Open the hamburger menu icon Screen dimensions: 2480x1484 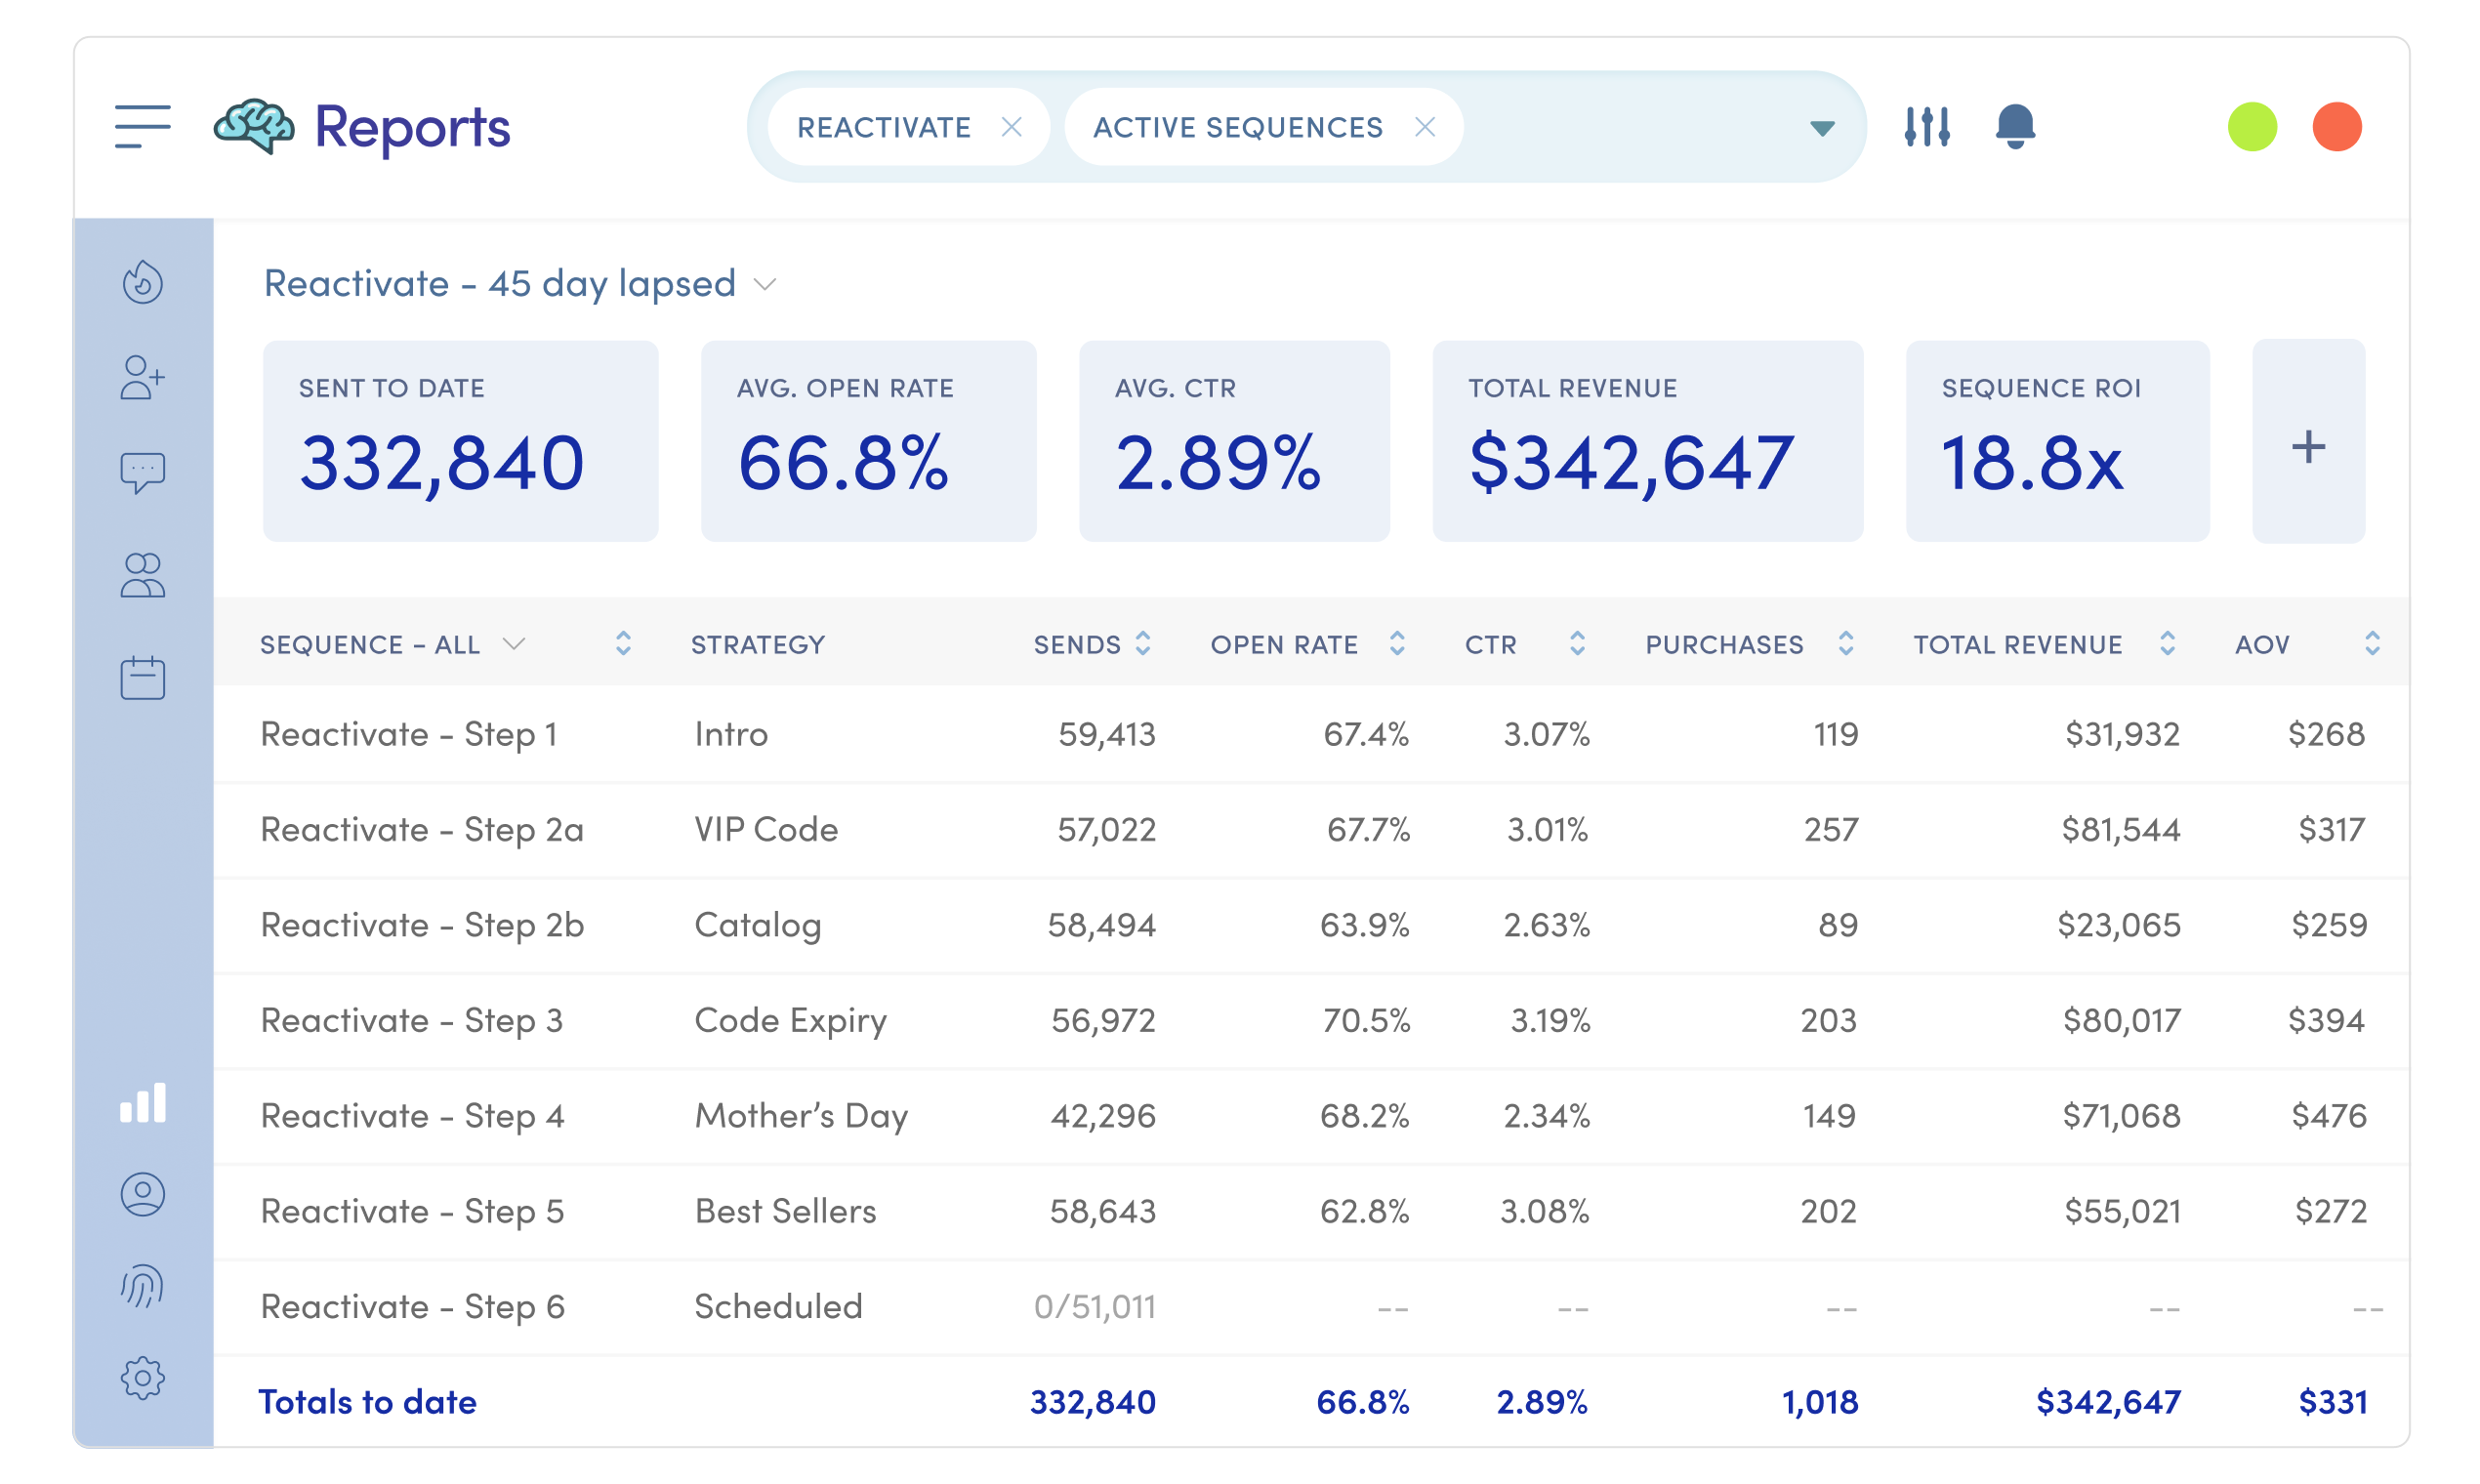pyautogui.click(x=142, y=127)
